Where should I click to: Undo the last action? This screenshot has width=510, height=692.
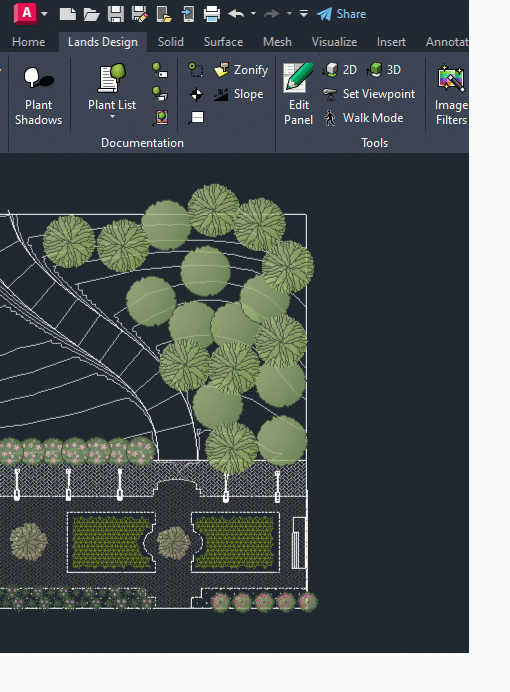[236, 14]
